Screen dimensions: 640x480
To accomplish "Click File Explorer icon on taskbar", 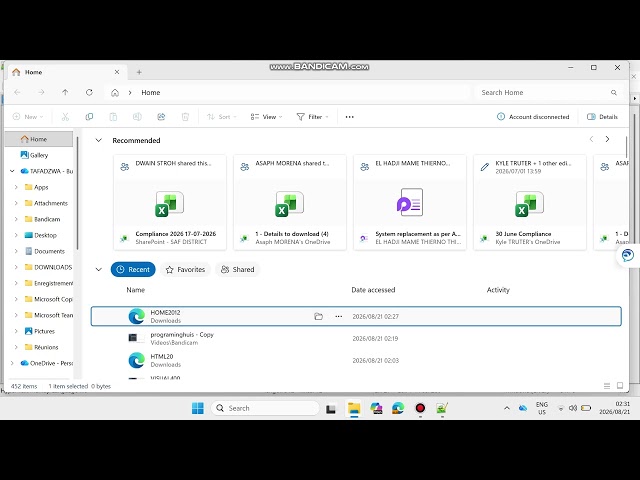I will click(354, 408).
